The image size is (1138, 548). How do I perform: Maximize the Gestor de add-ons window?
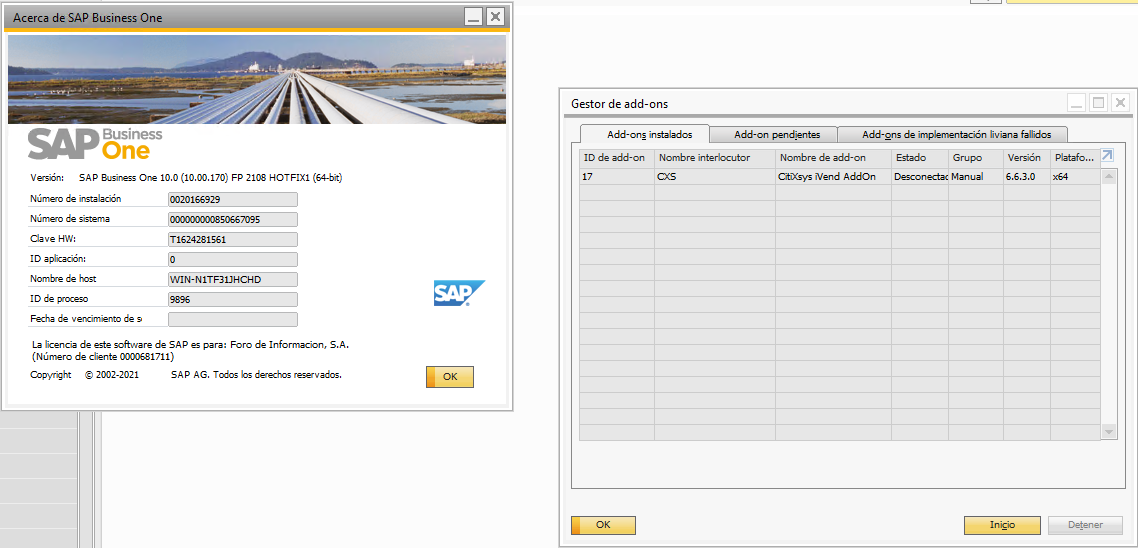tap(1098, 103)
